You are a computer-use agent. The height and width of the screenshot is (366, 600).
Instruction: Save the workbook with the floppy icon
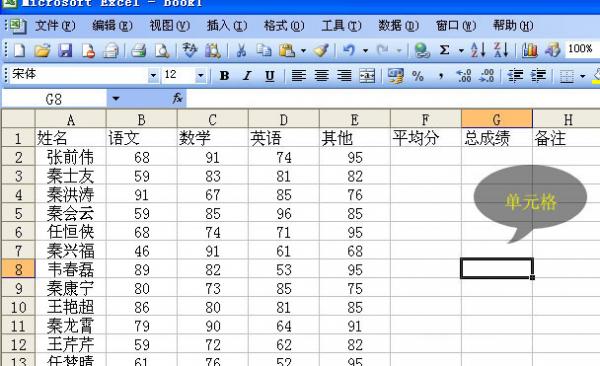[65, 50]
